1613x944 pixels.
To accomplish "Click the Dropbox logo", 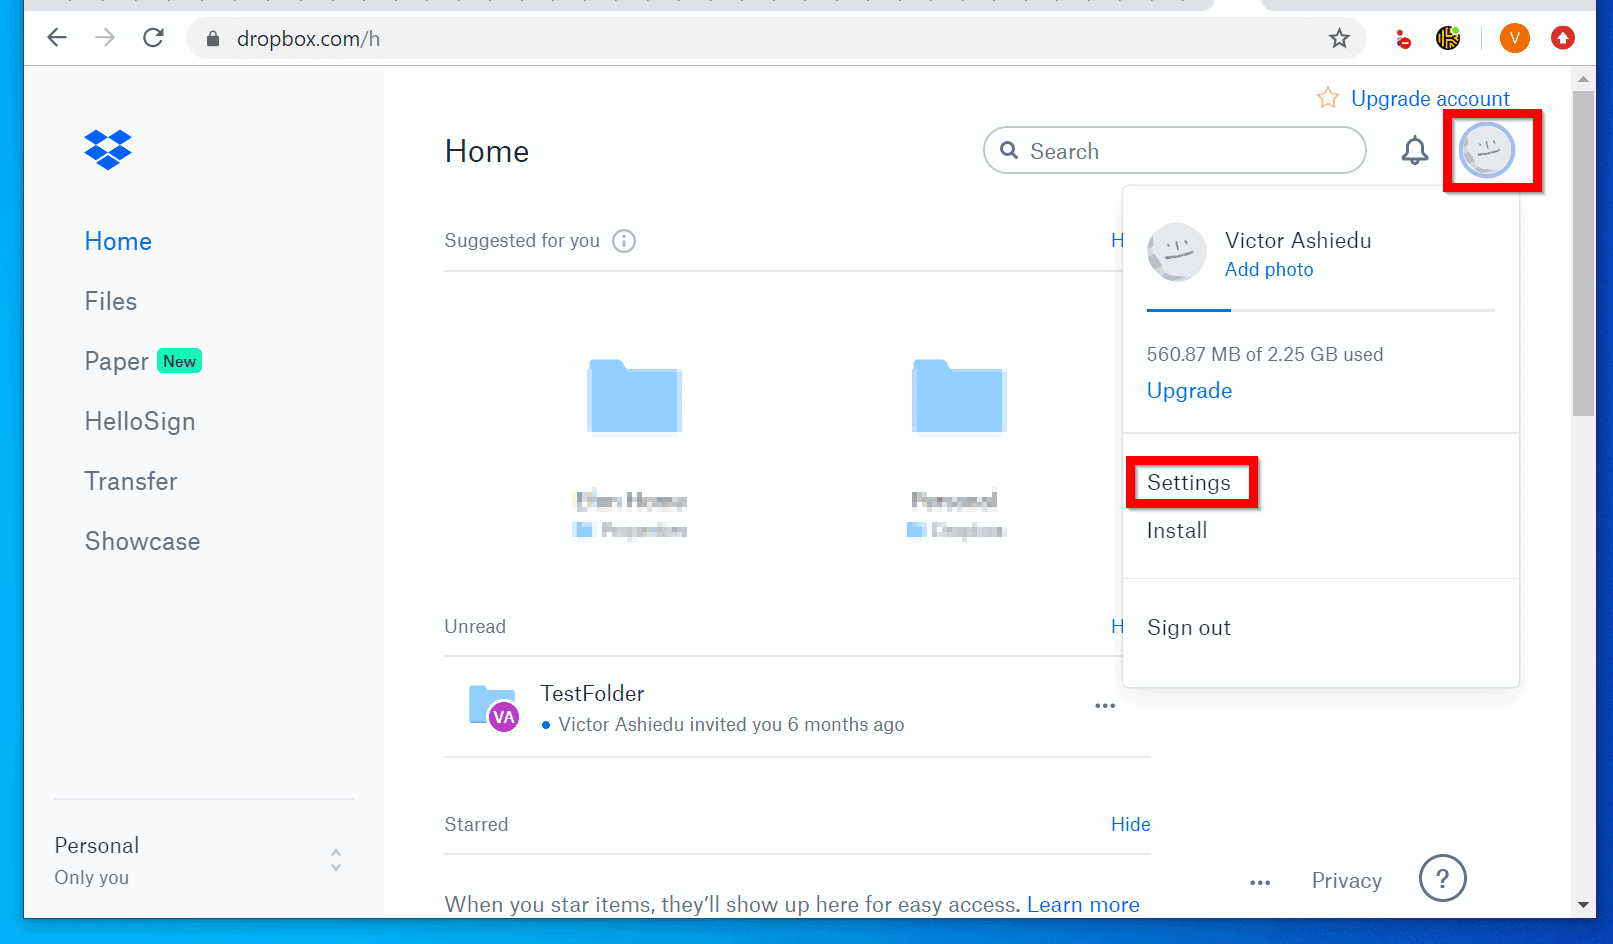I will [107, 150].
